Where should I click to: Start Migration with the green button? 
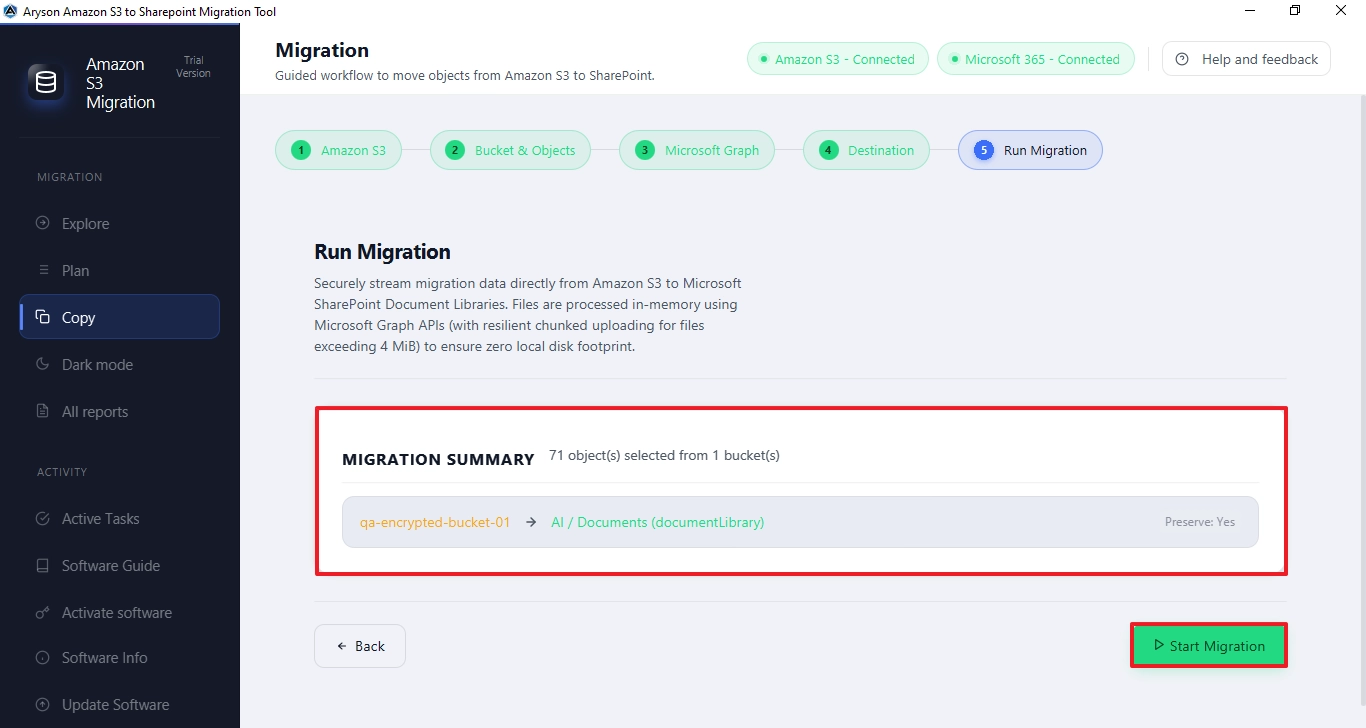pos(1209,646)
